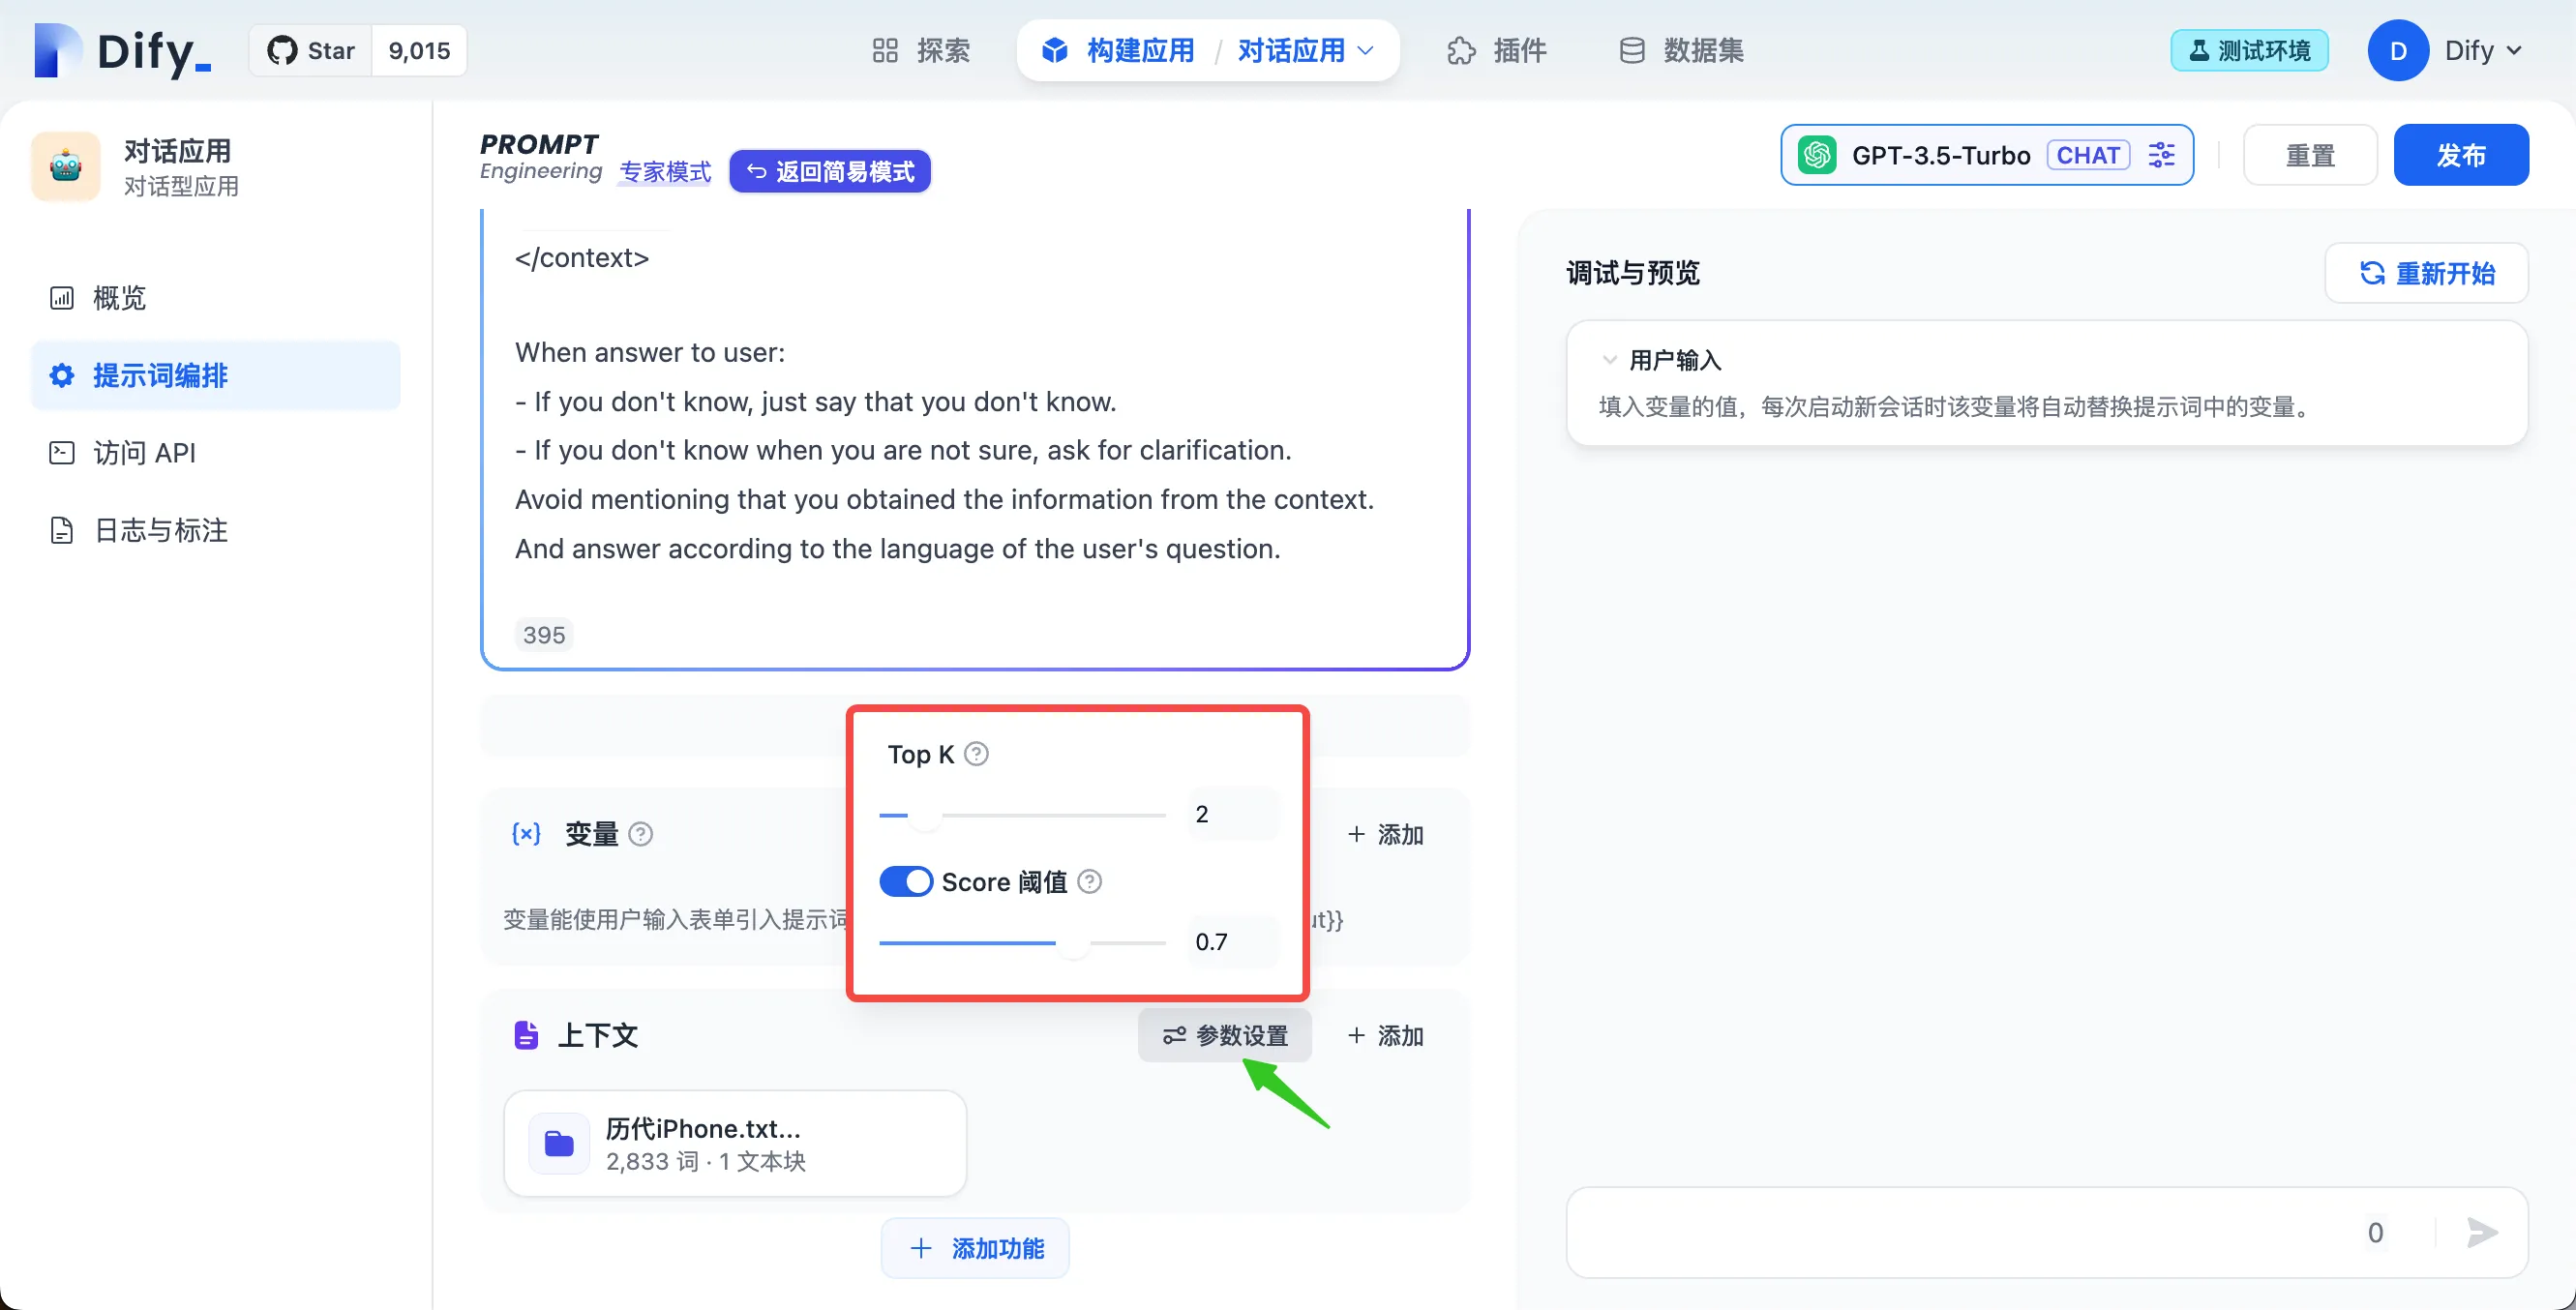Click the 发布 publish button
The height and width of the screenshot is (1310, 2576).
click(2460, 155)
